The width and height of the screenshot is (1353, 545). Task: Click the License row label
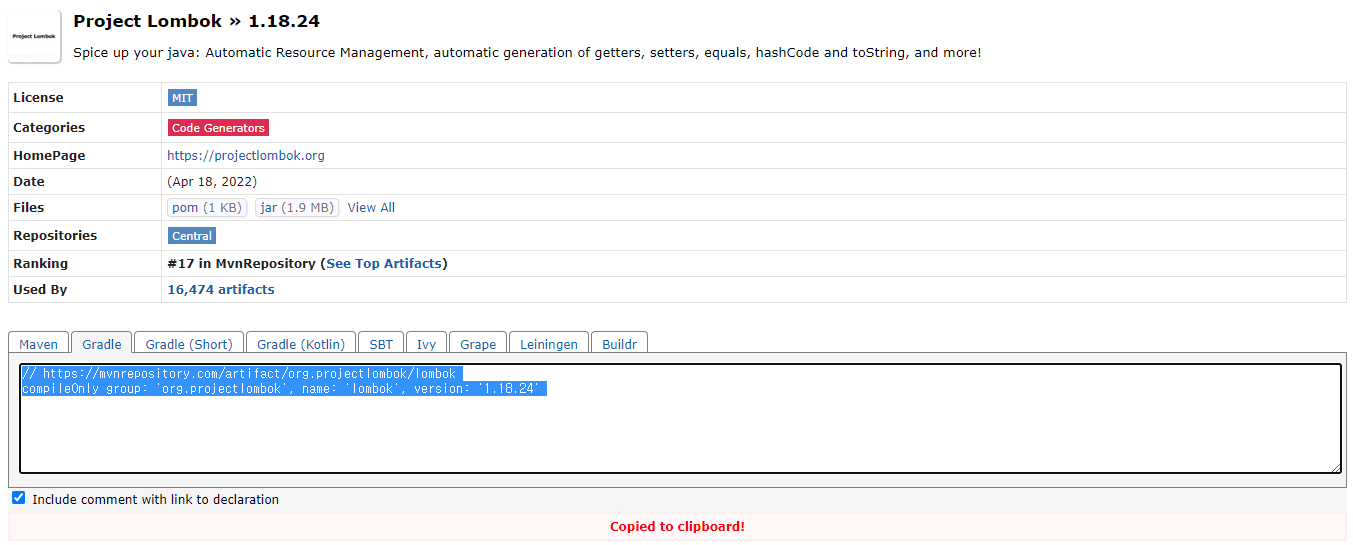tap(38, 98)
